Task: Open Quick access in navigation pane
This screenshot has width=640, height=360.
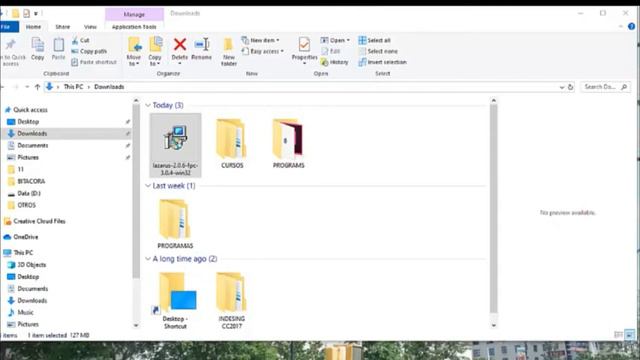Action: coord(30,110)
